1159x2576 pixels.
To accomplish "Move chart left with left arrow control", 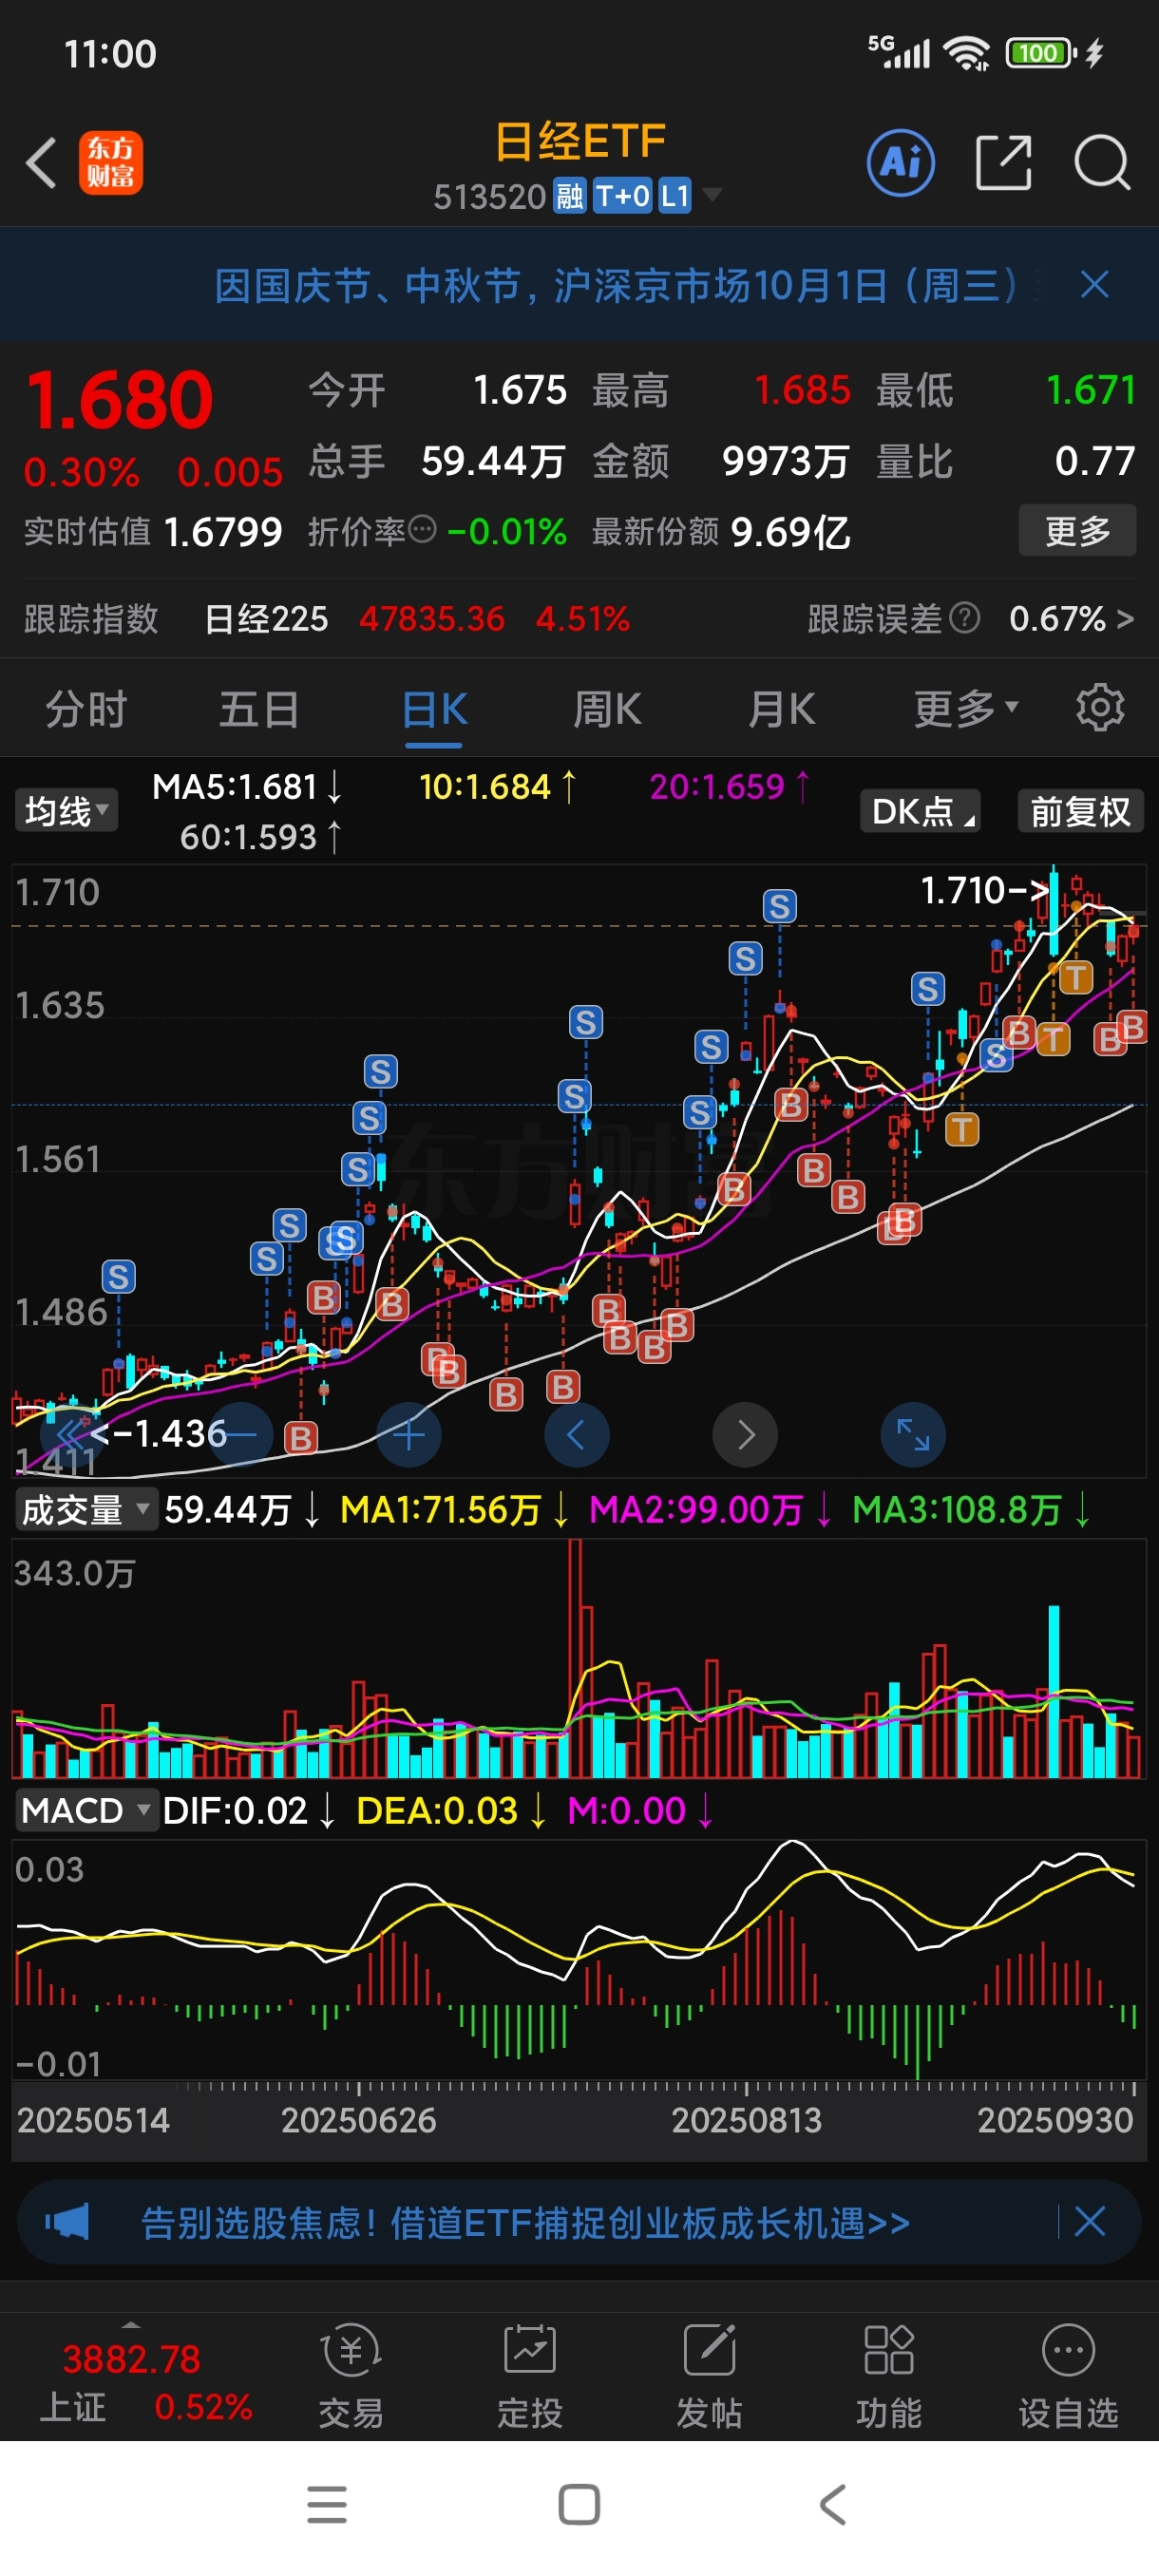I will (x=576, y=1434).
